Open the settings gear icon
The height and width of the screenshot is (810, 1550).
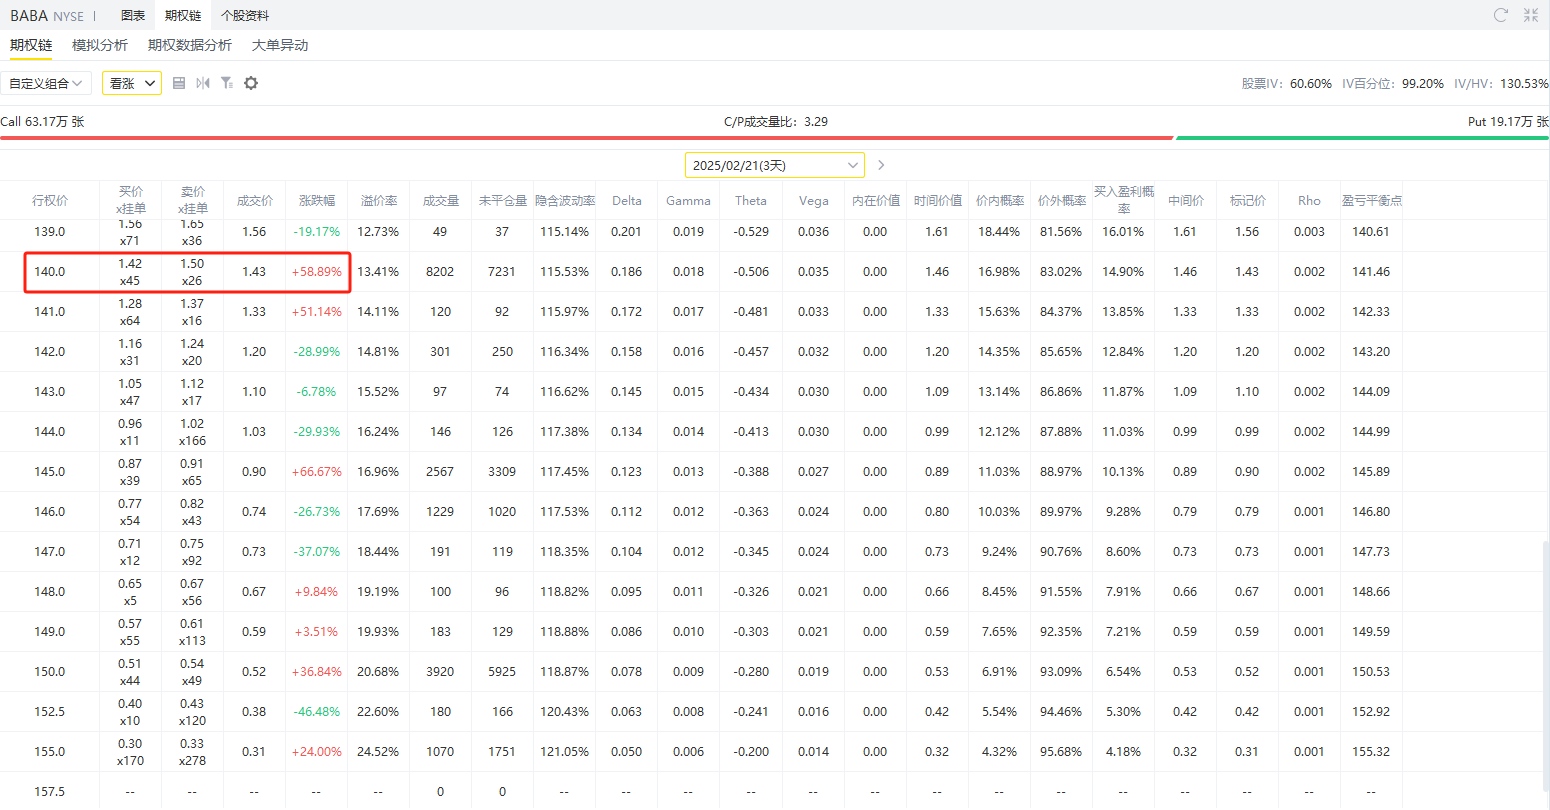pos(251,83)
